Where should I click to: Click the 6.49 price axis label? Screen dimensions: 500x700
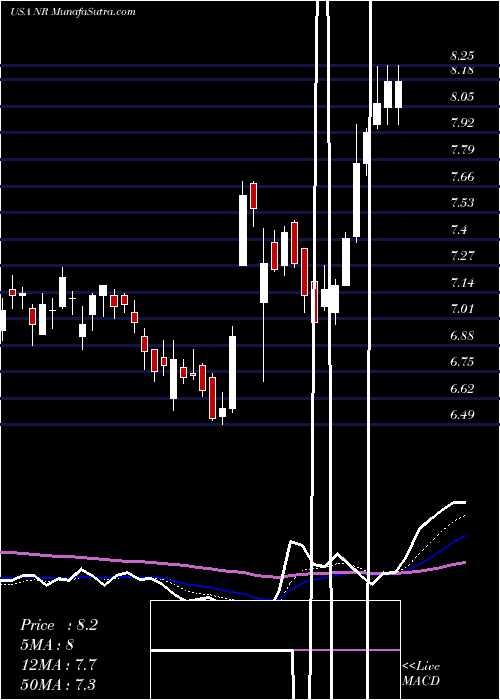click(x=462, y=415)
